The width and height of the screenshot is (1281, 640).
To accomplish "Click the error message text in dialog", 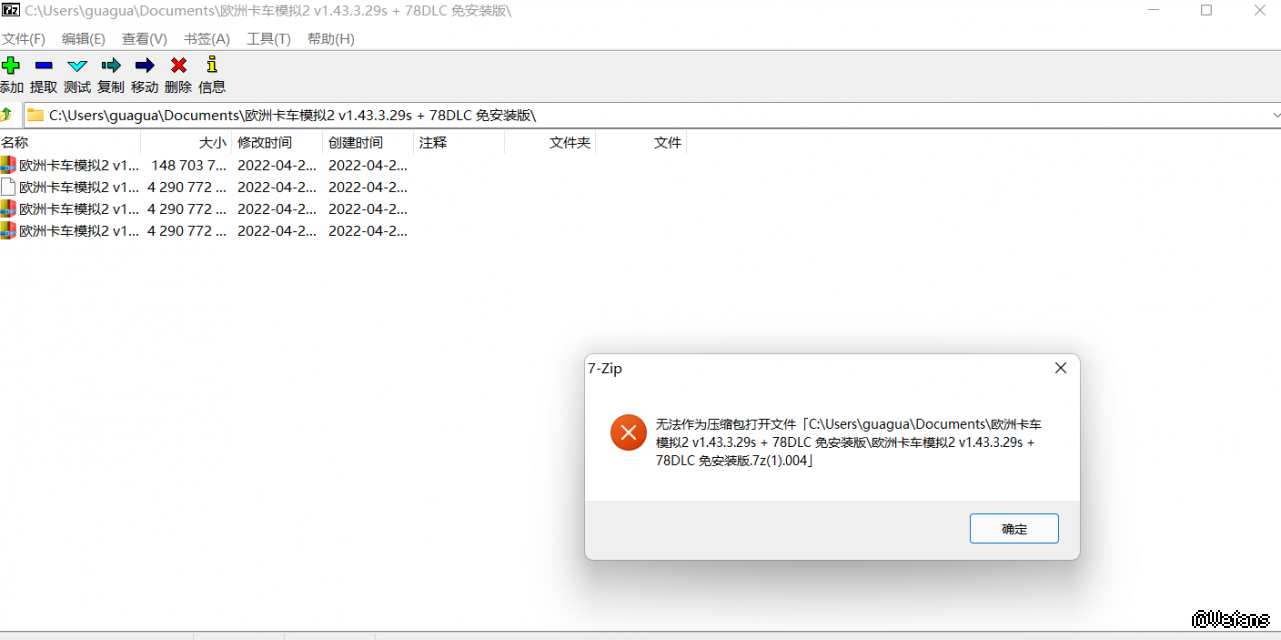I will click(x=848, y=442).
